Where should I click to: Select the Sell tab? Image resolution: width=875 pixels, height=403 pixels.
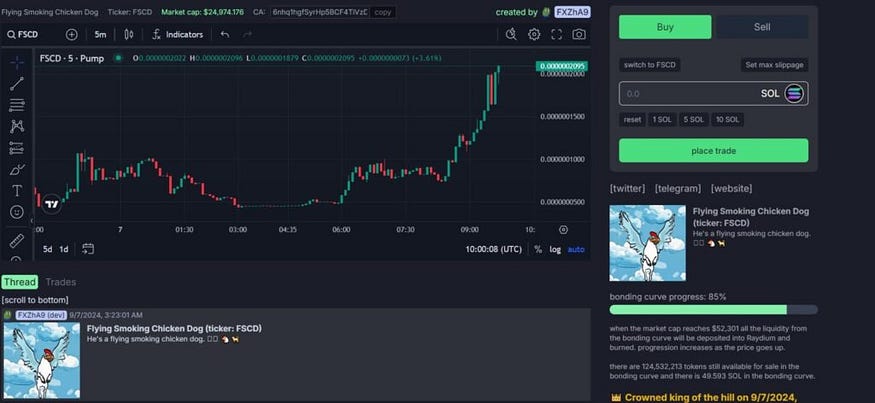(762, 27)
